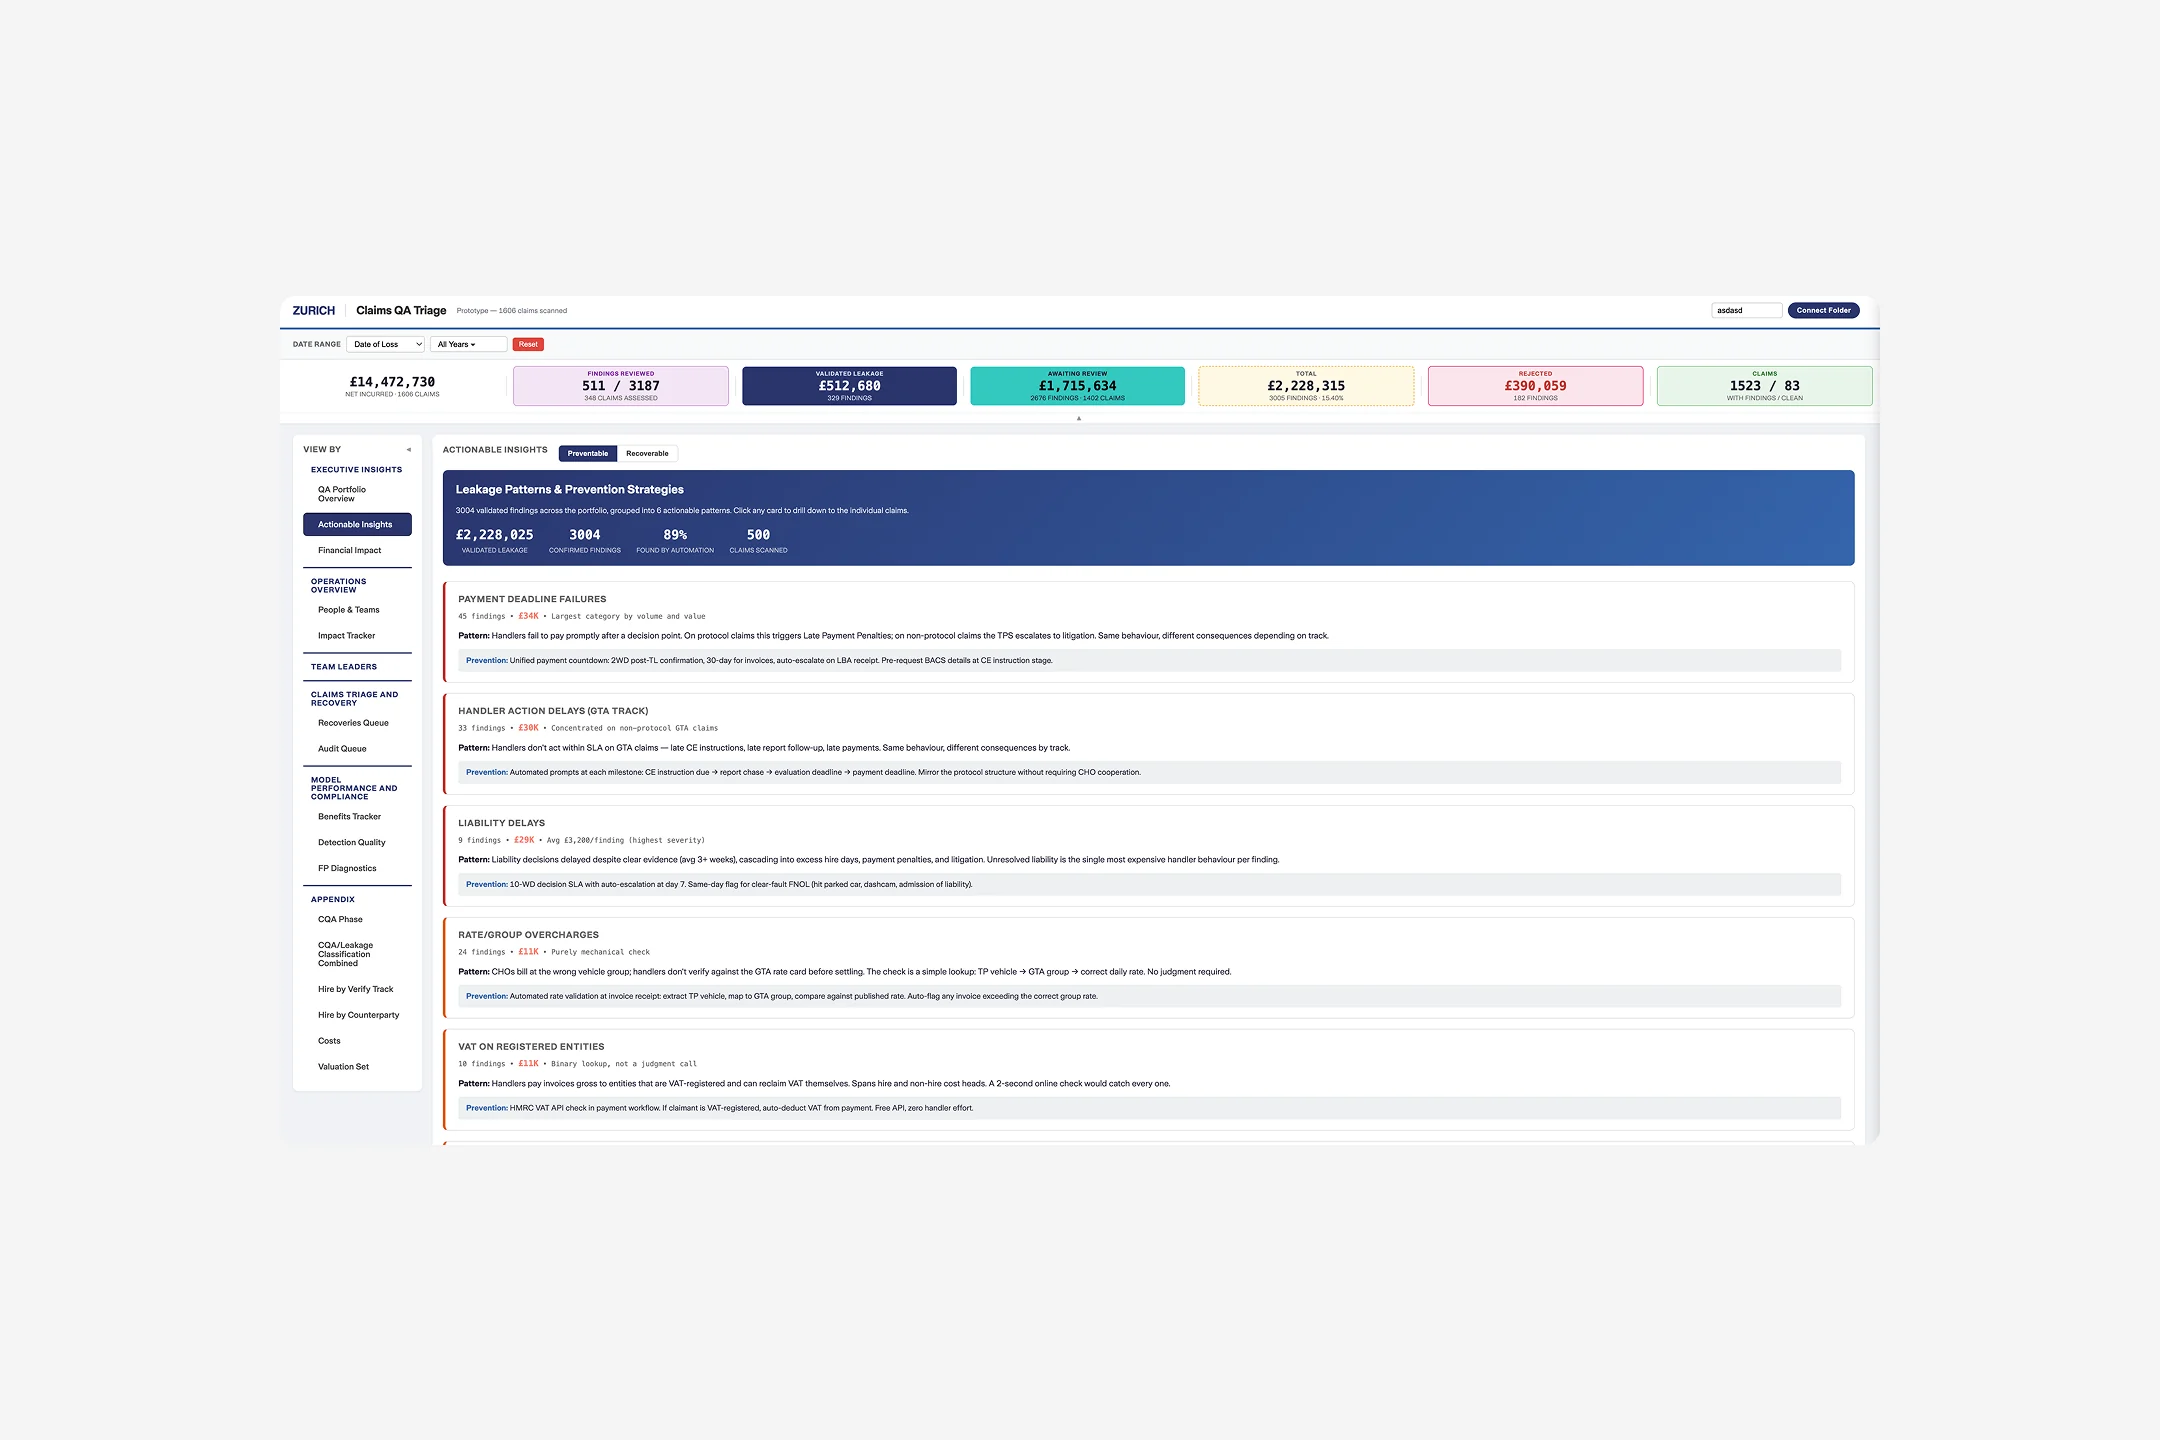The width and height of the screenshot is (2160, 1440).
Task: Open Recoveries Queue
Action: (x=357, y=722)
